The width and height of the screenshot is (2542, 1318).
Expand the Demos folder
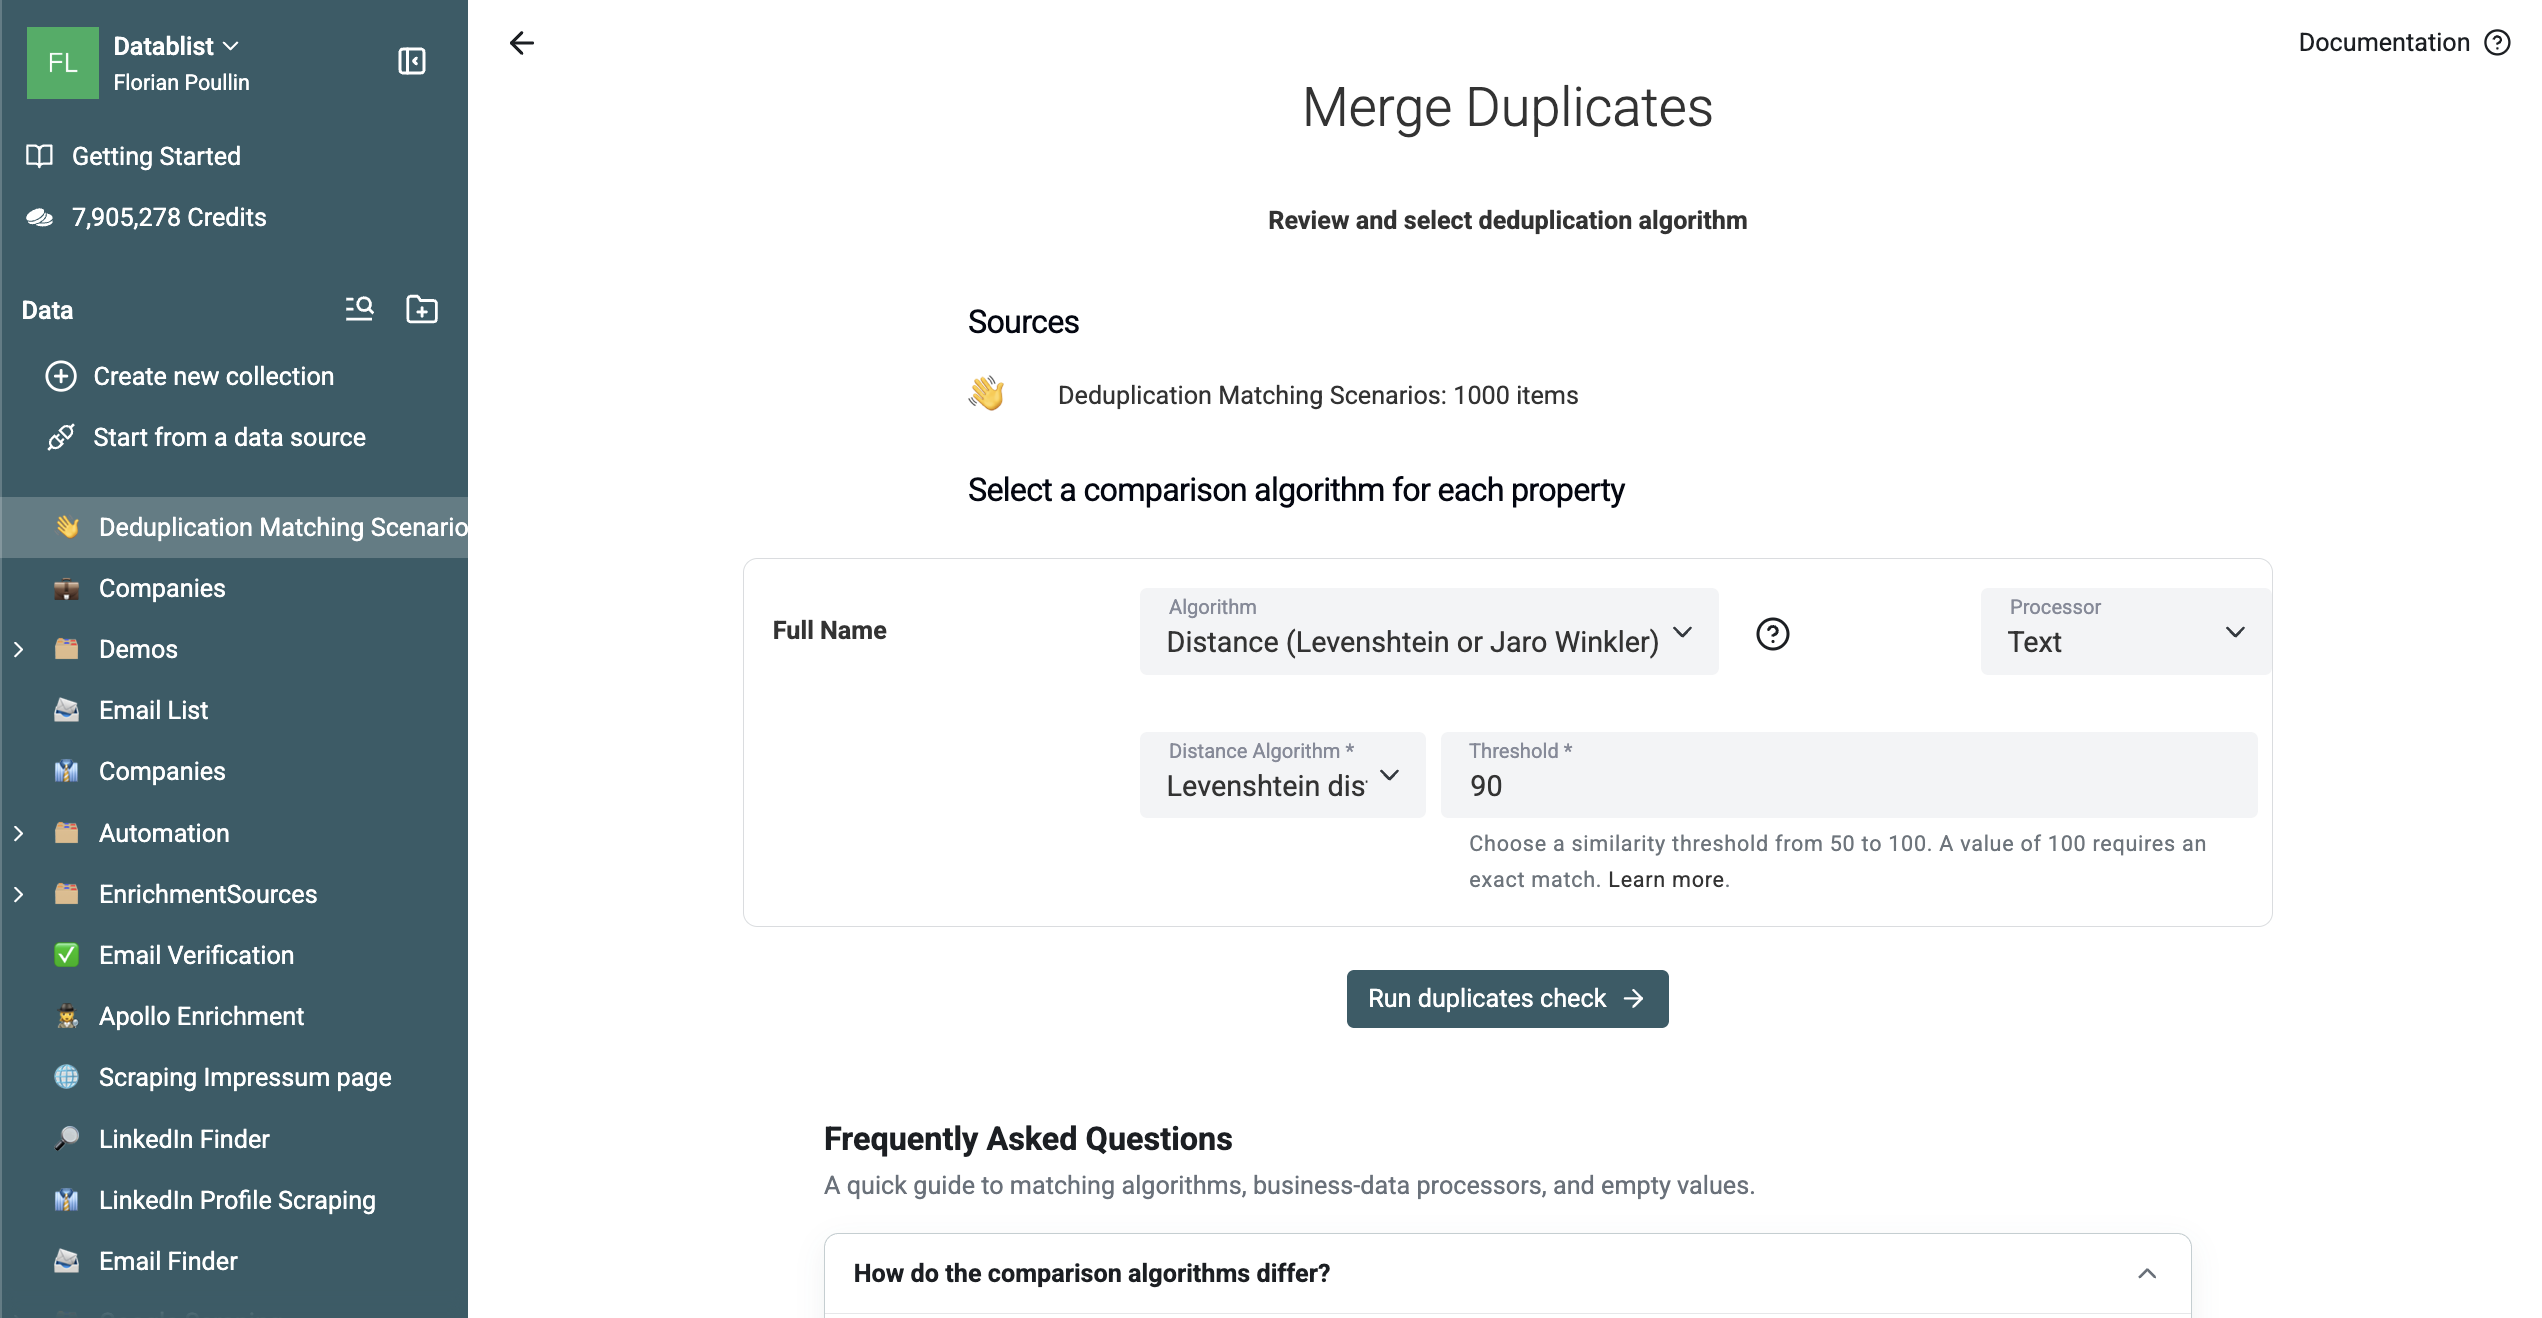[x=19, y=649]
